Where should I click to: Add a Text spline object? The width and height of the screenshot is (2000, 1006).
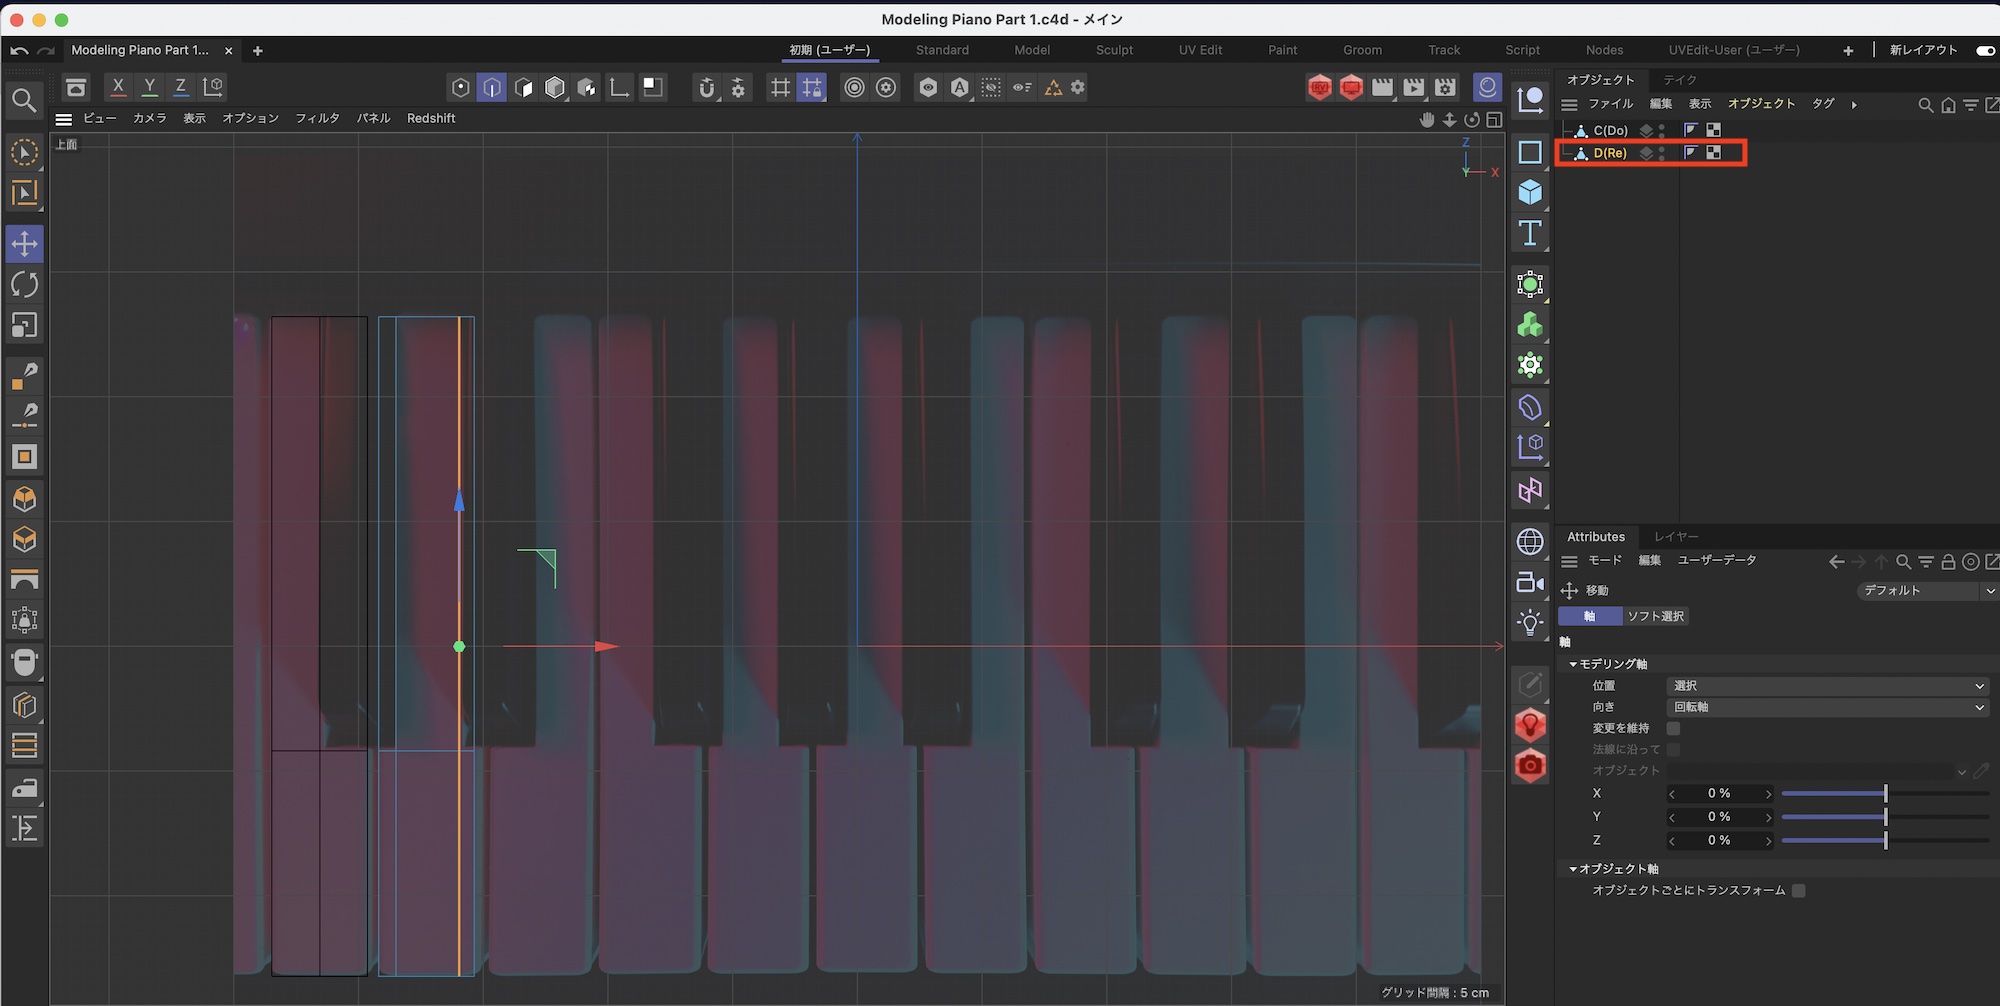pos(1530,233)
